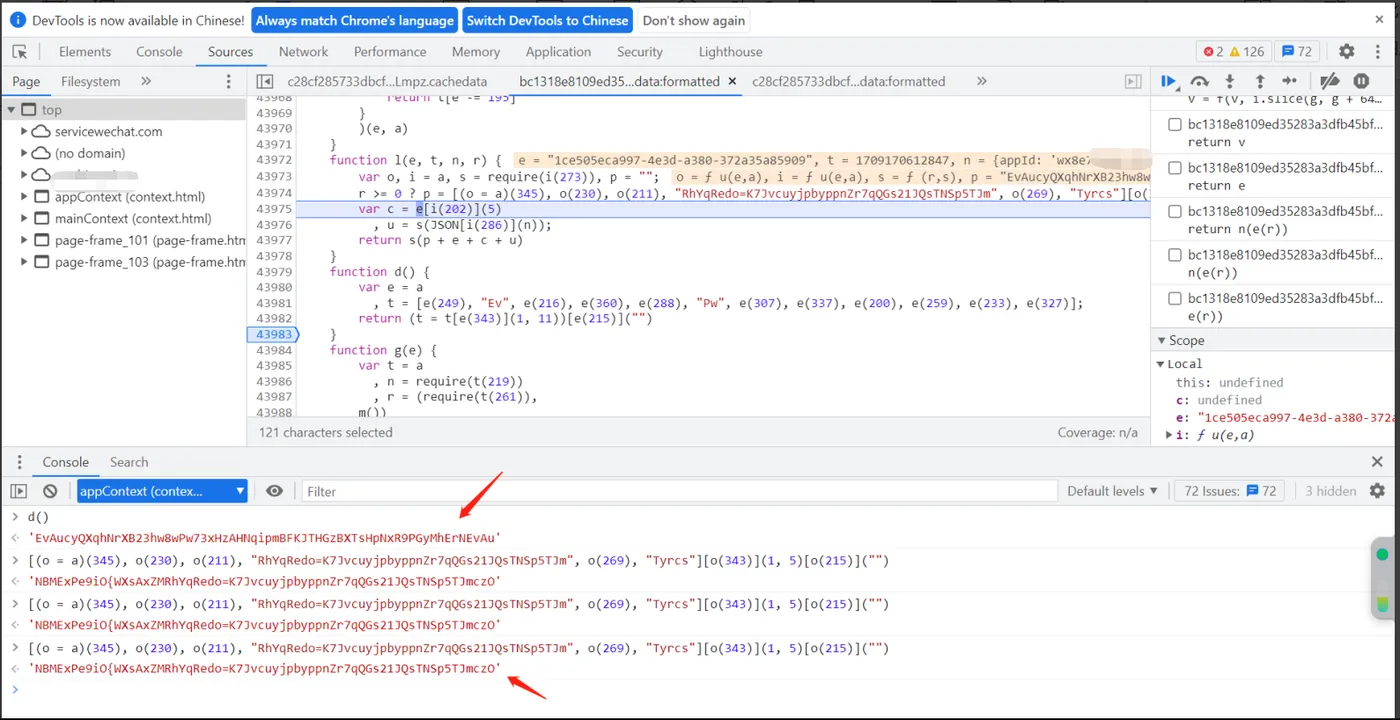Toggle pause on exceptions
Image resolution: width=1400 pixels, height=720 pixels.
pyautogui.click(x=1361, y=81)
